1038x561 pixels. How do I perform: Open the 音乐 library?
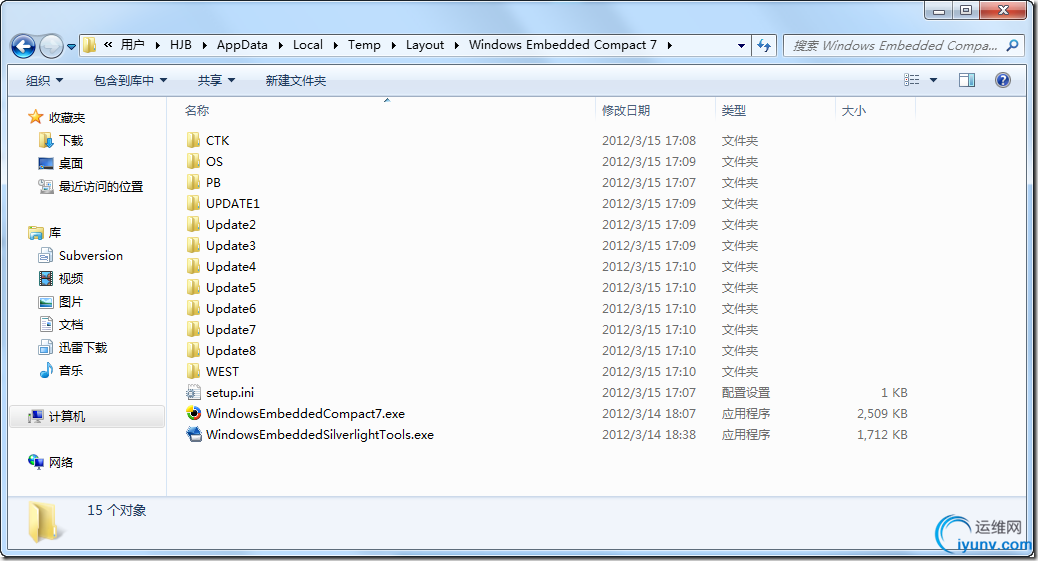tap(61, 370)
